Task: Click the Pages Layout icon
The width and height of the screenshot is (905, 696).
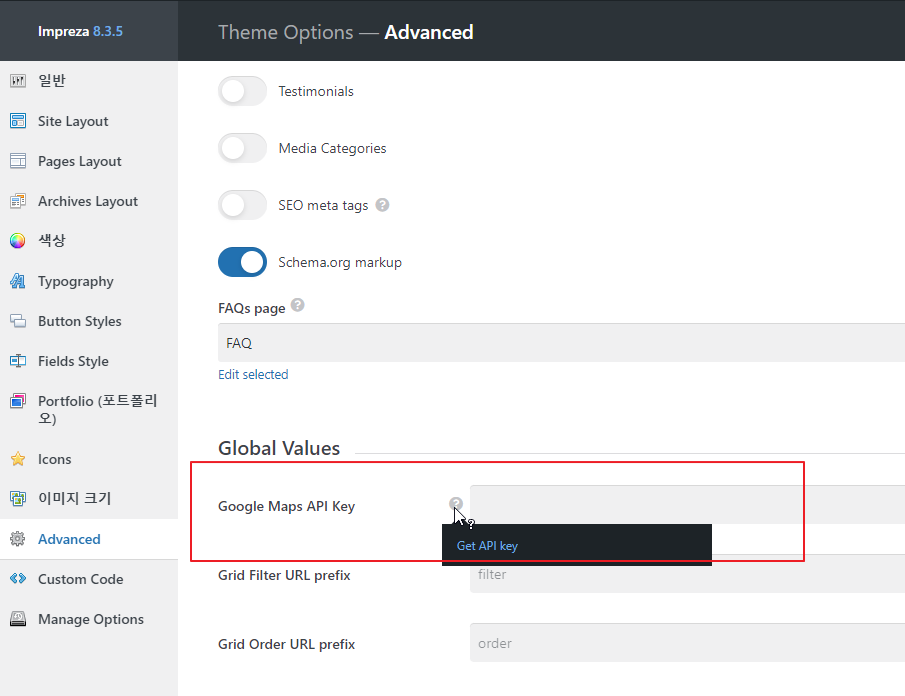Action: point(18,161)
